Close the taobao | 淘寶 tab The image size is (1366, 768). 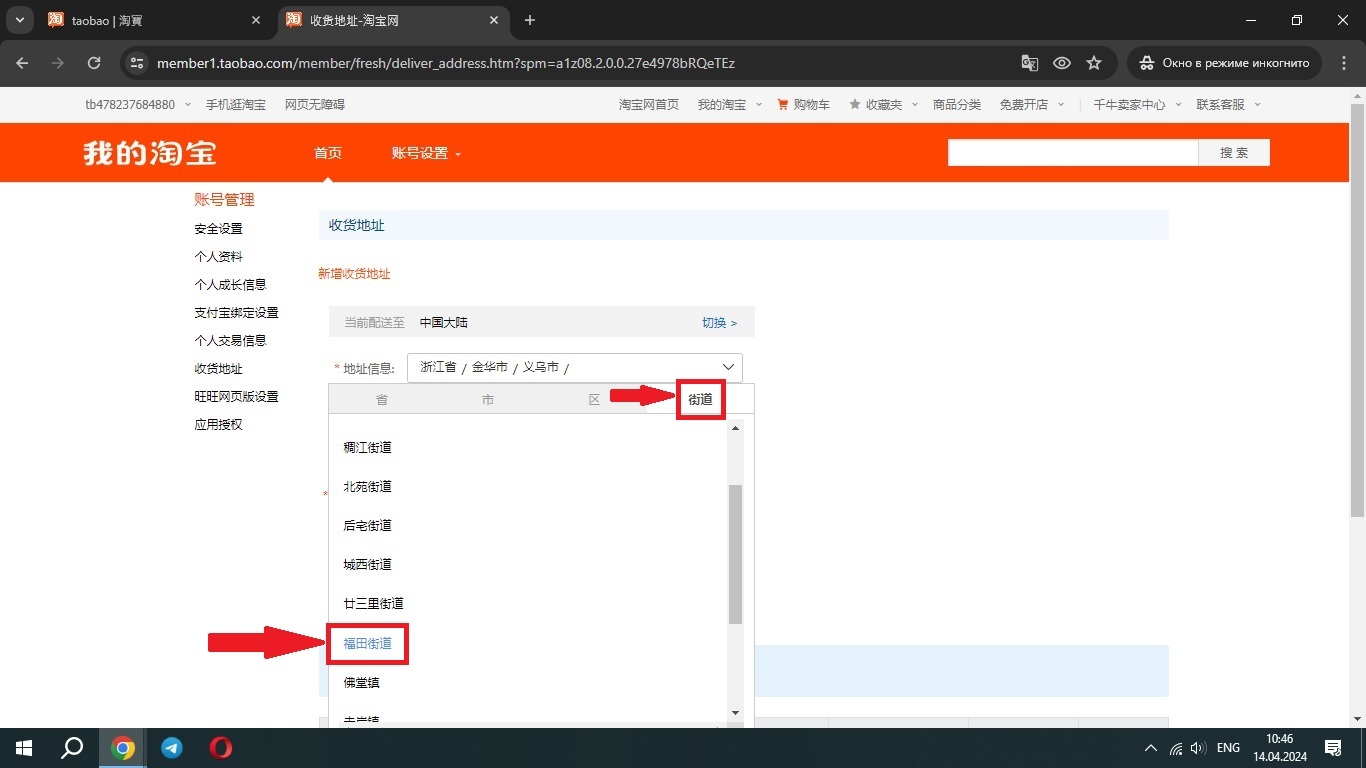(256, 20)
